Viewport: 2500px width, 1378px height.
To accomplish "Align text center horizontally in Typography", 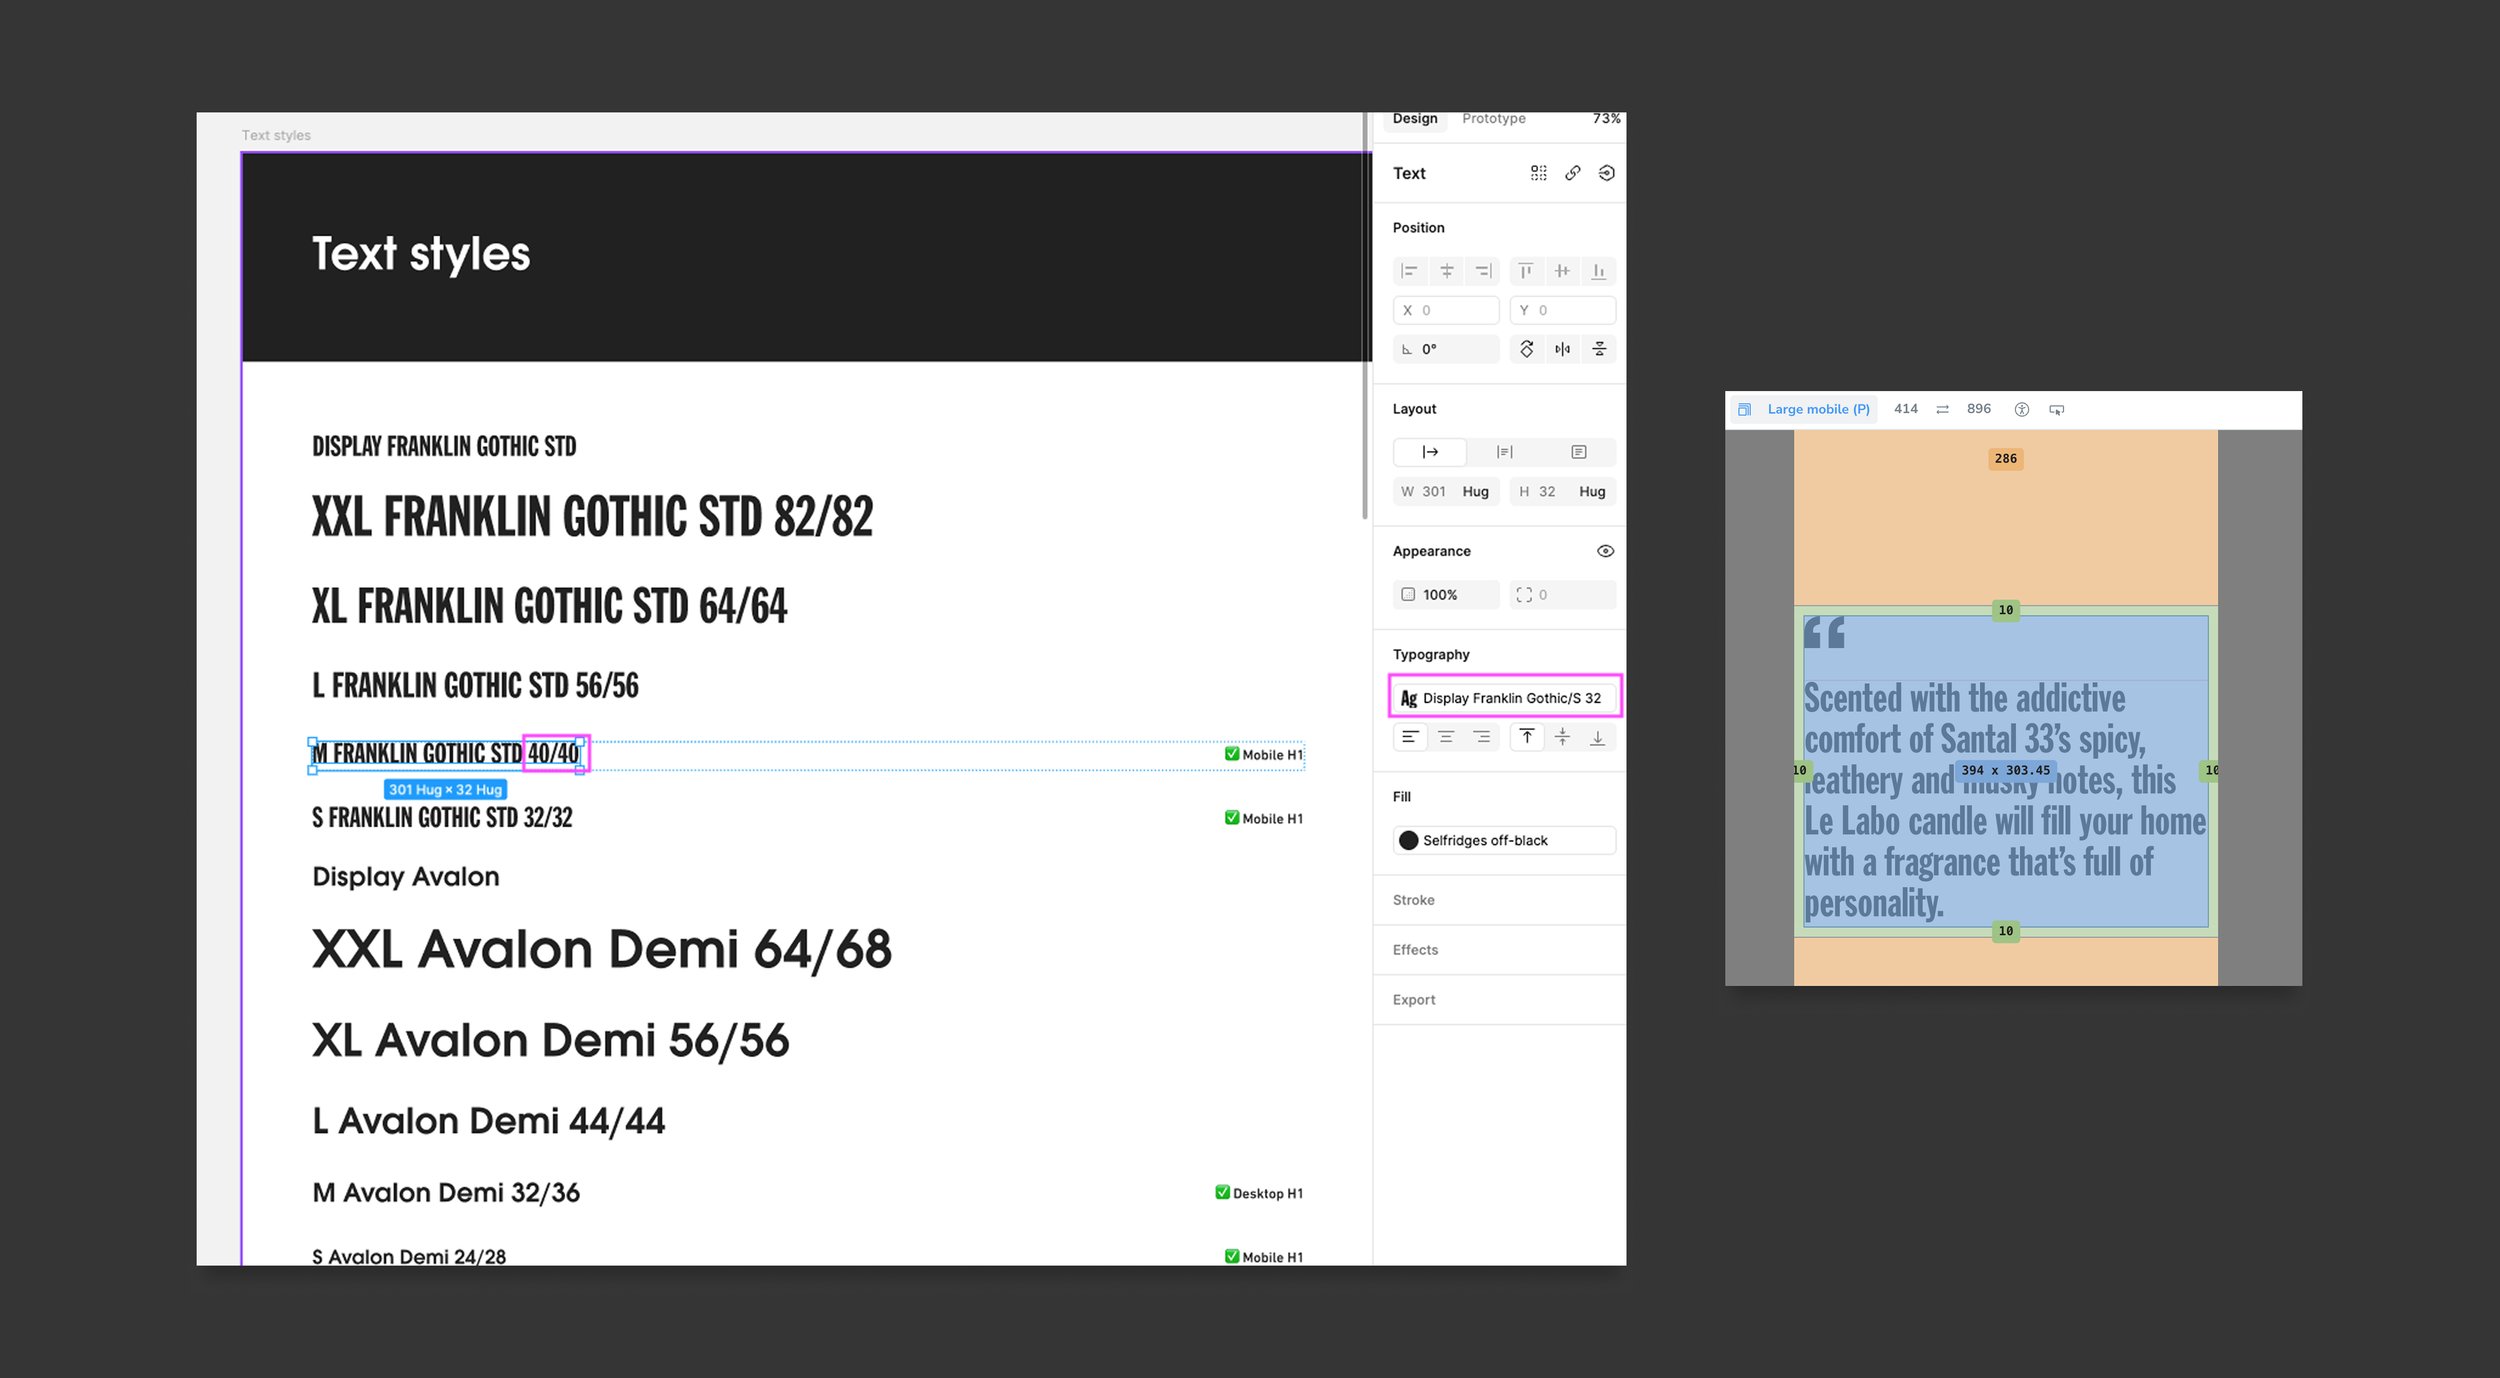I will pyautogui.click(x=1446, y=737).
